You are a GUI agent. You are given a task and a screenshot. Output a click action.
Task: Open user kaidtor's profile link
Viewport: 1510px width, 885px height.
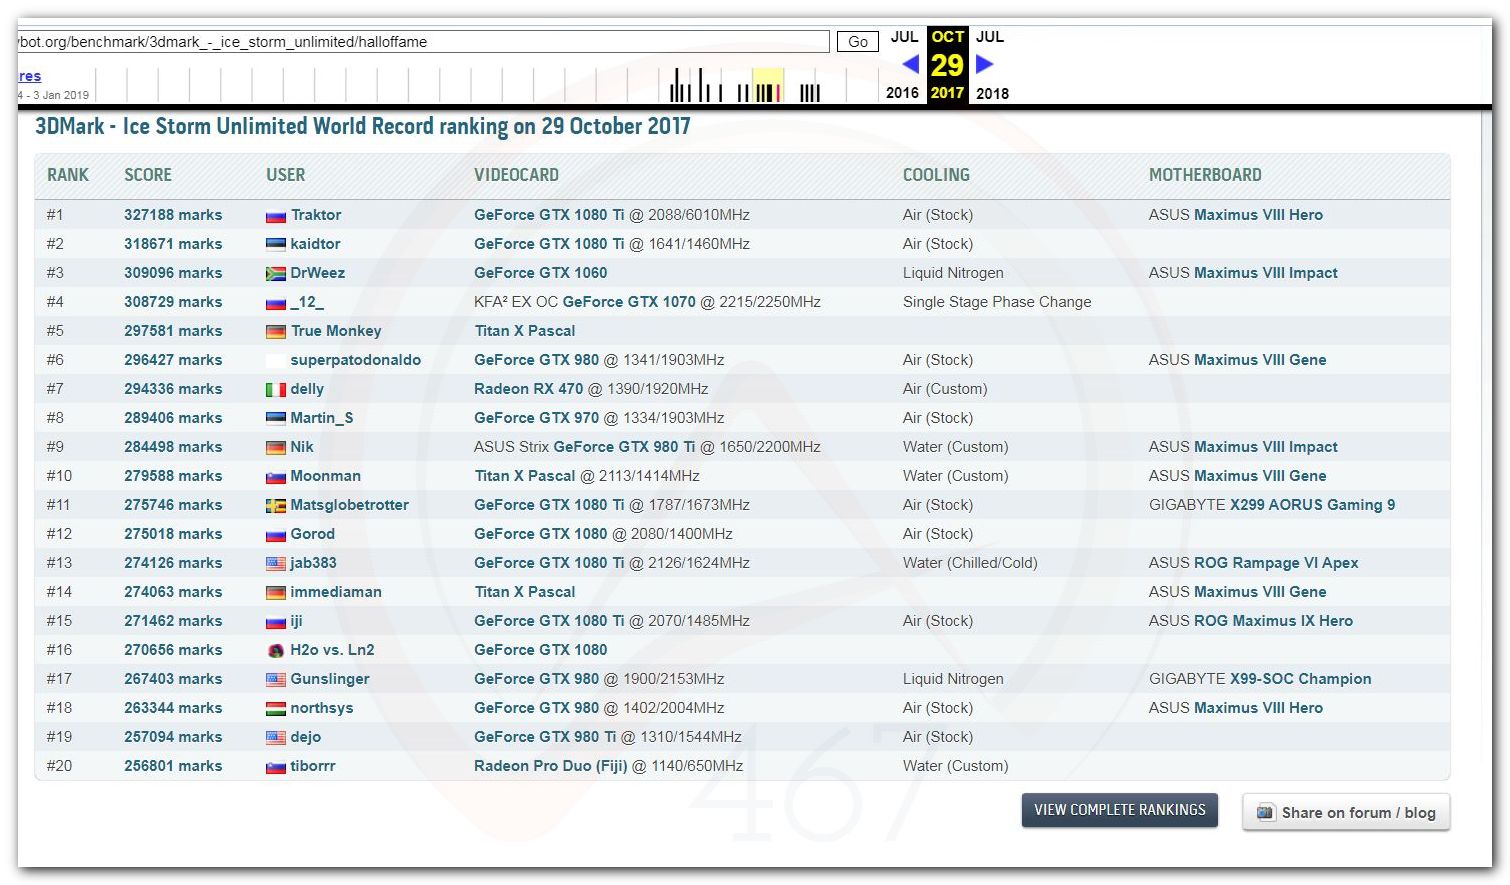[315, 244]
